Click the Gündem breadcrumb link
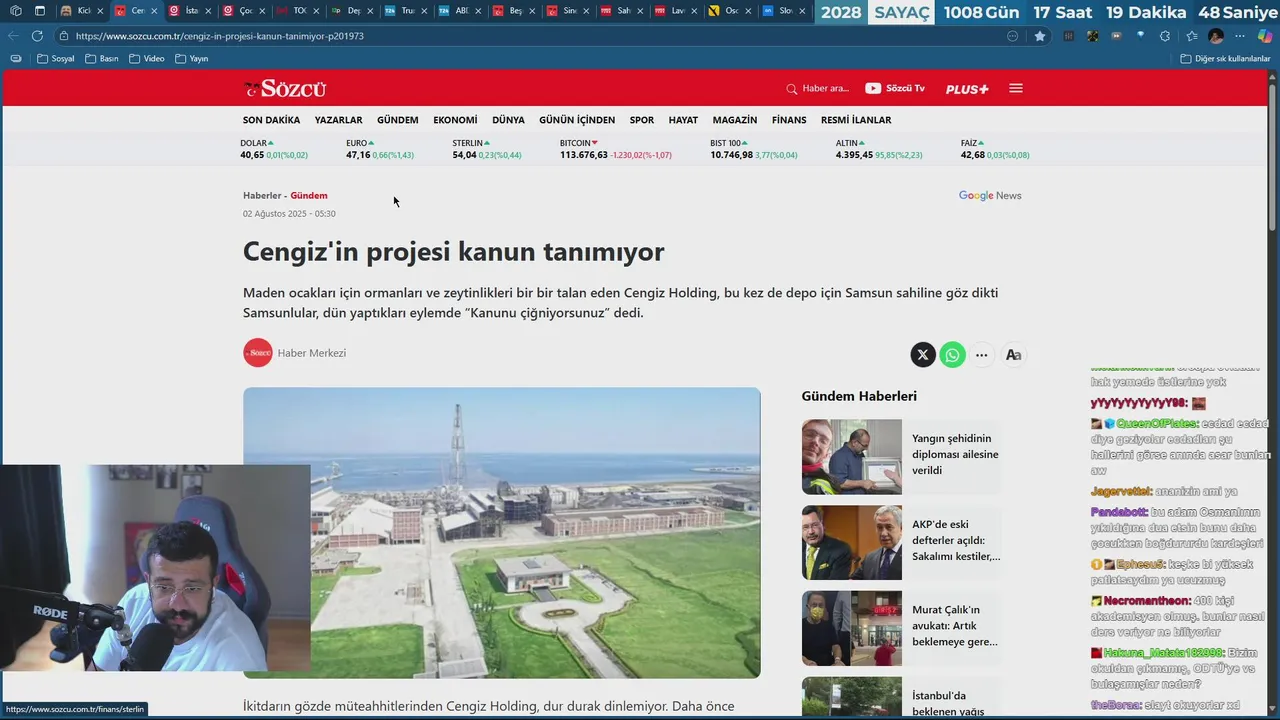The width and height of the screenshot is (1280, 720). (x=309, y=196)
